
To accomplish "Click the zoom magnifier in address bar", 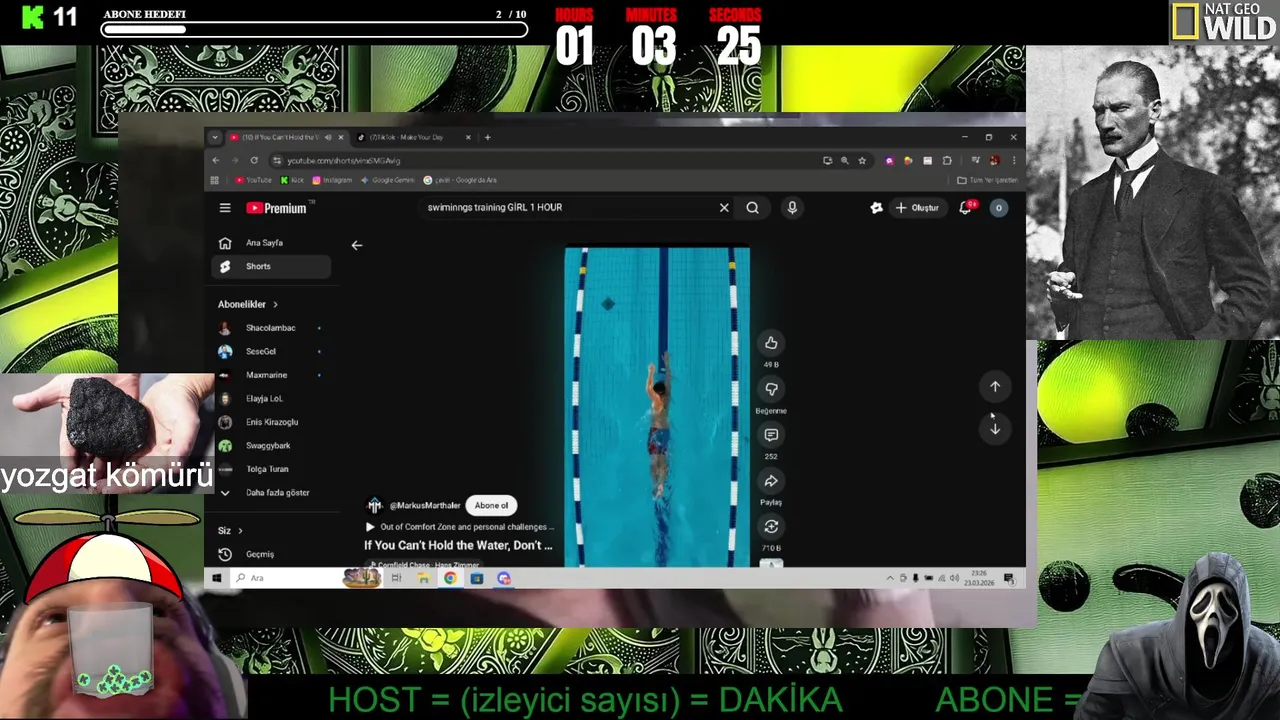I will pyautogui.click(x=845, y=160).
